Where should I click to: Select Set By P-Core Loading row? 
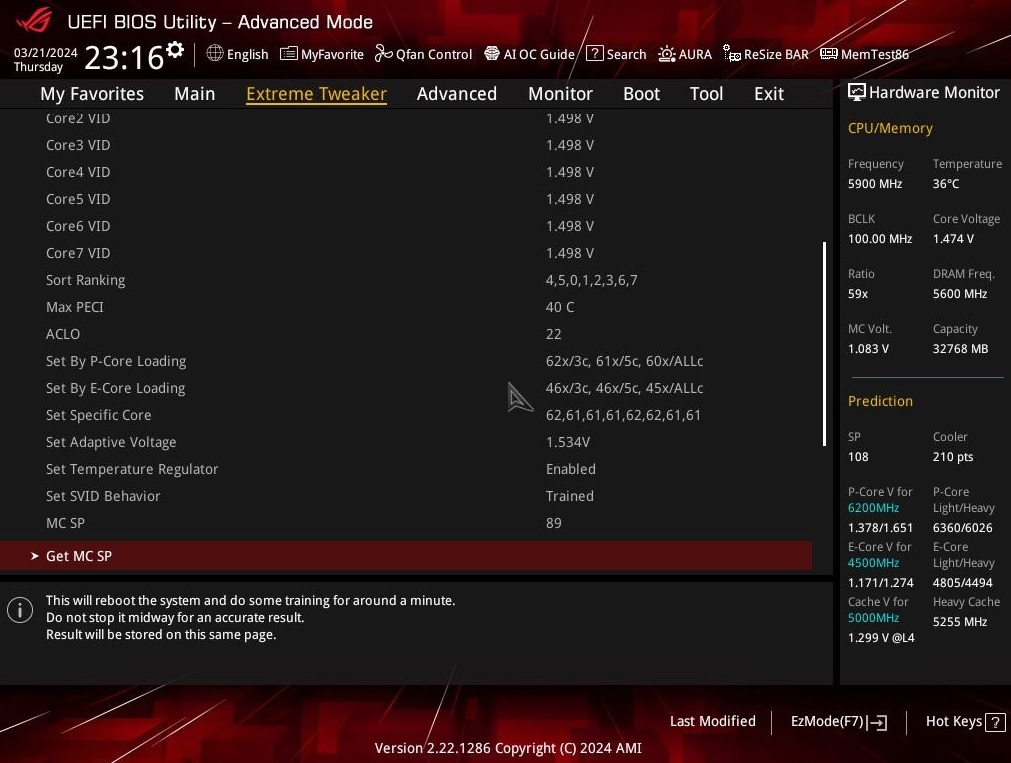coord(406,361)
